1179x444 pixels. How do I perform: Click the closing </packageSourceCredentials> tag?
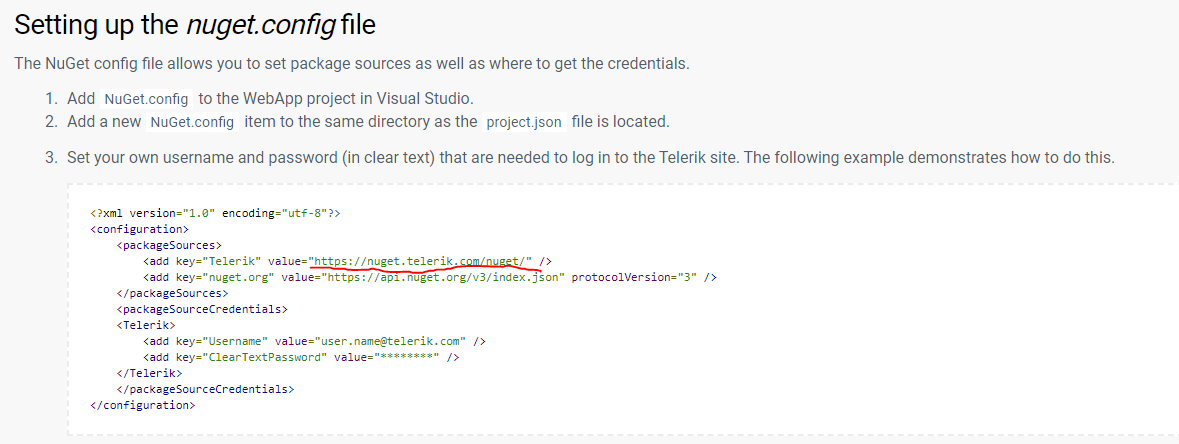point(205,388)
